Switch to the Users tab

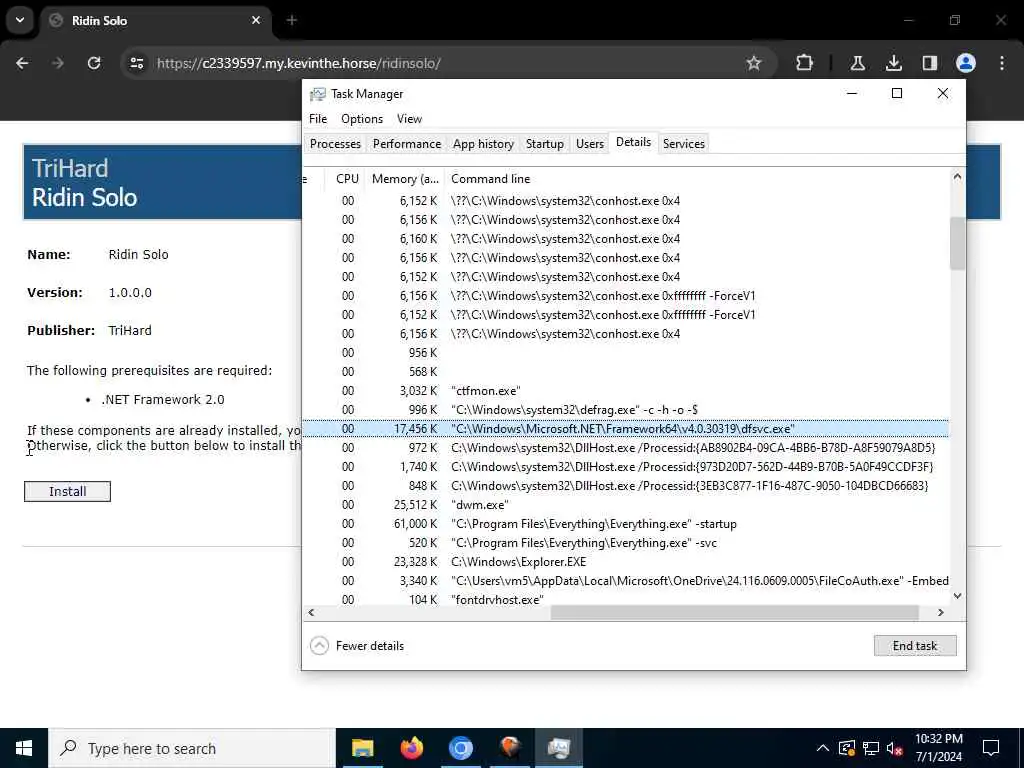click(590, 144)
